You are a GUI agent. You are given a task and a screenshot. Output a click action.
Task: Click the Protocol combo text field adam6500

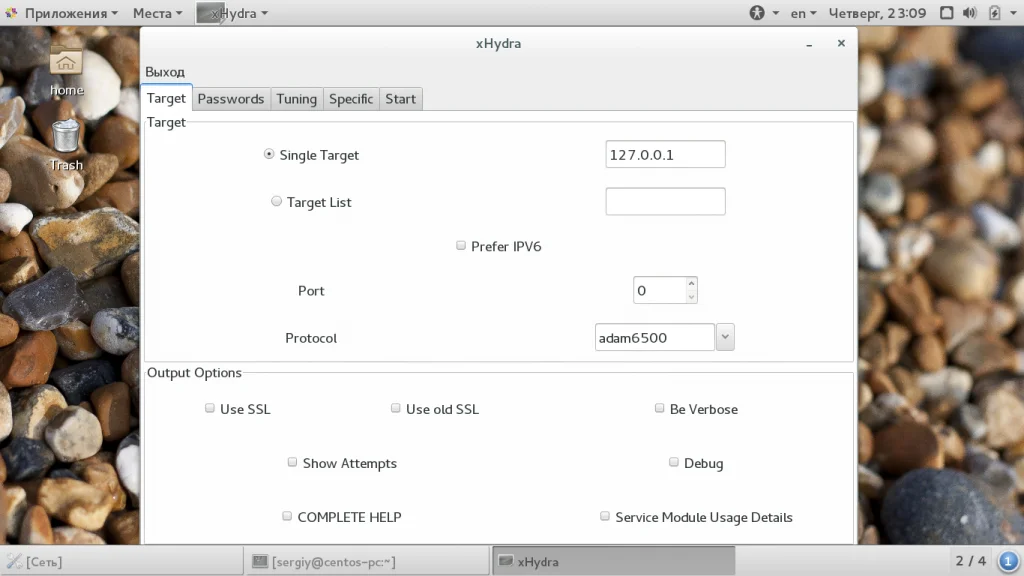[x=654, y=337]
